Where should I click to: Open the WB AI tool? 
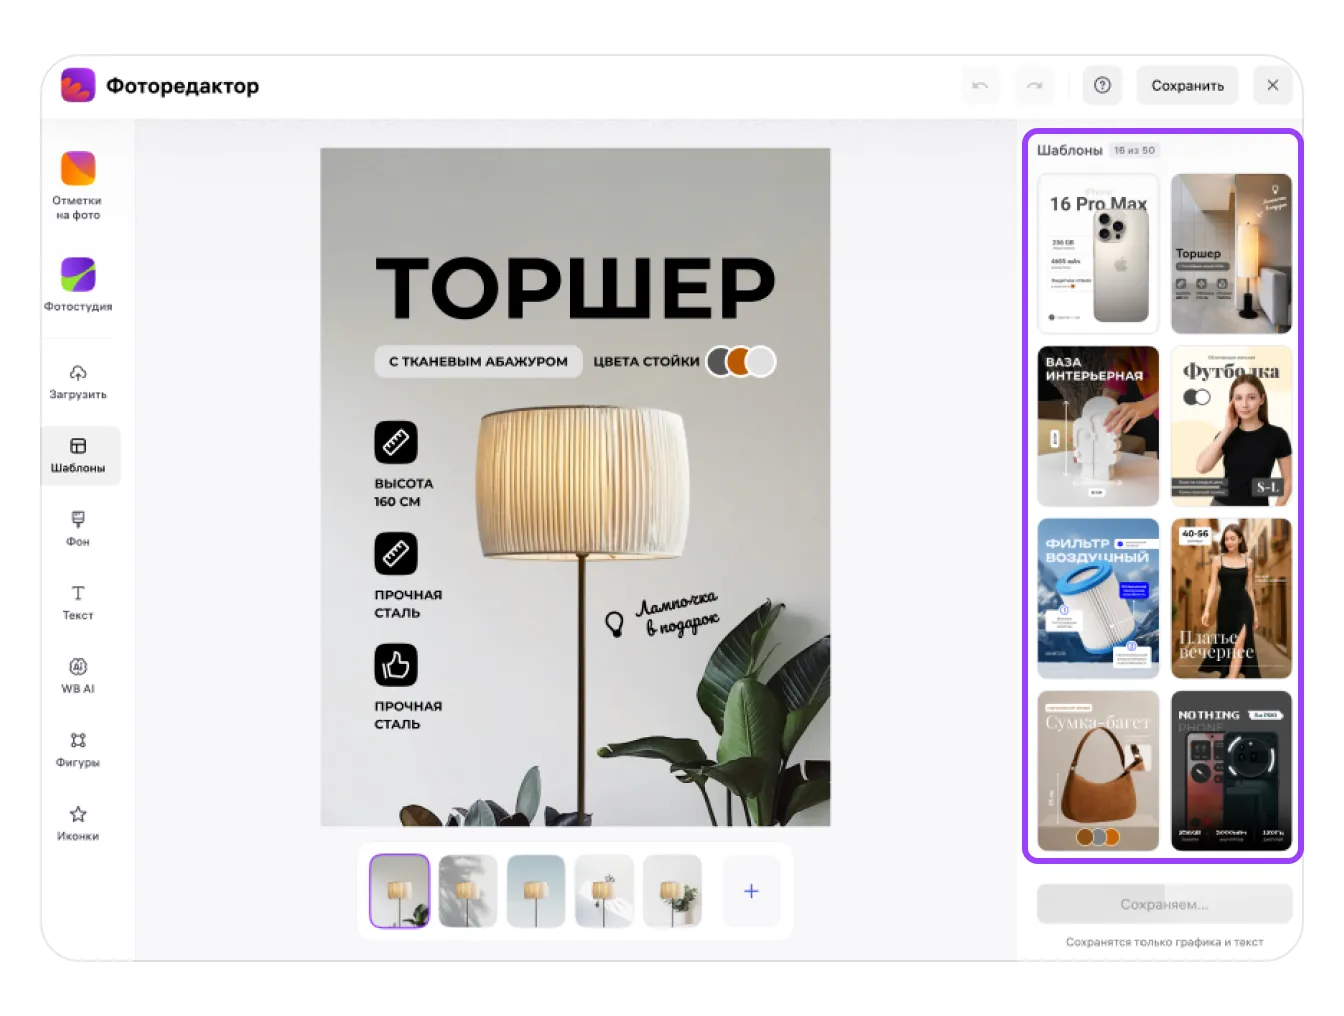(x=78, y=676)
